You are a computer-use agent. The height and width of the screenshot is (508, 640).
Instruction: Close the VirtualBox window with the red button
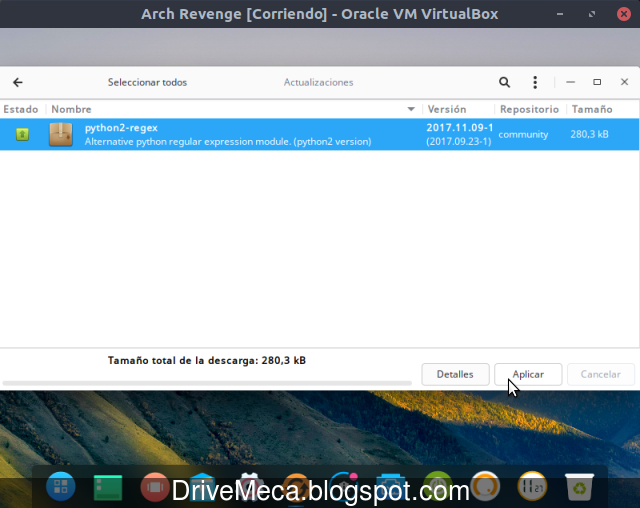point(624,14)
